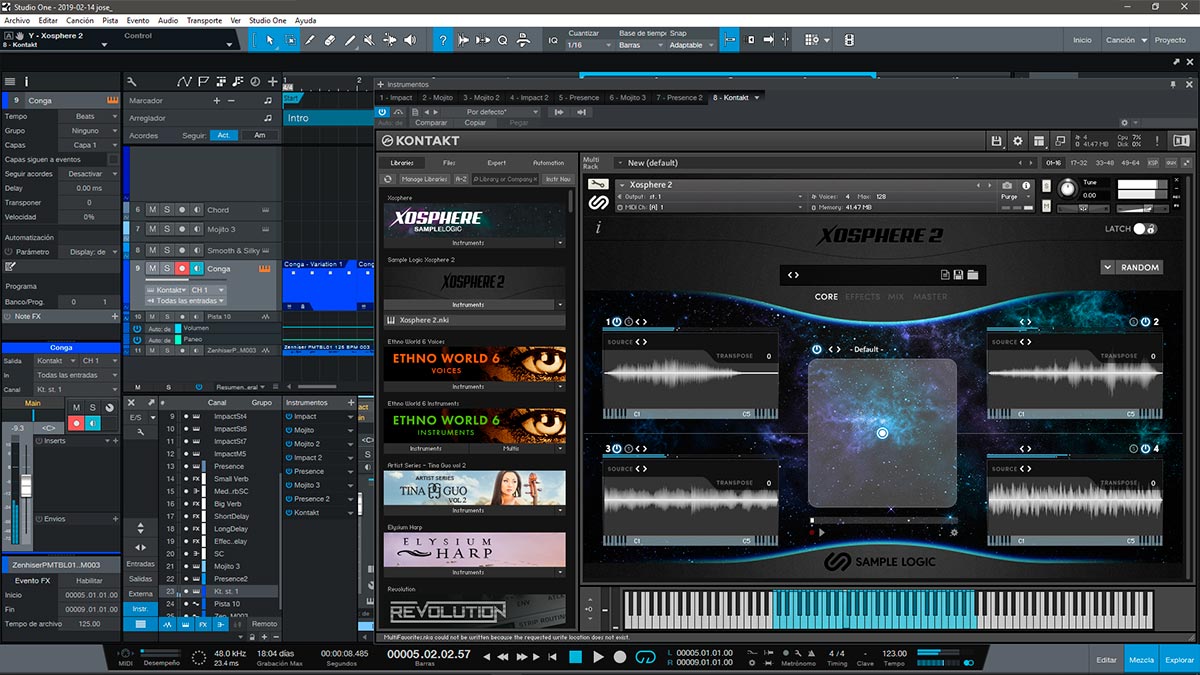Select the Range tool
This screenshot has height=675, width=1200.
point(290,40)
